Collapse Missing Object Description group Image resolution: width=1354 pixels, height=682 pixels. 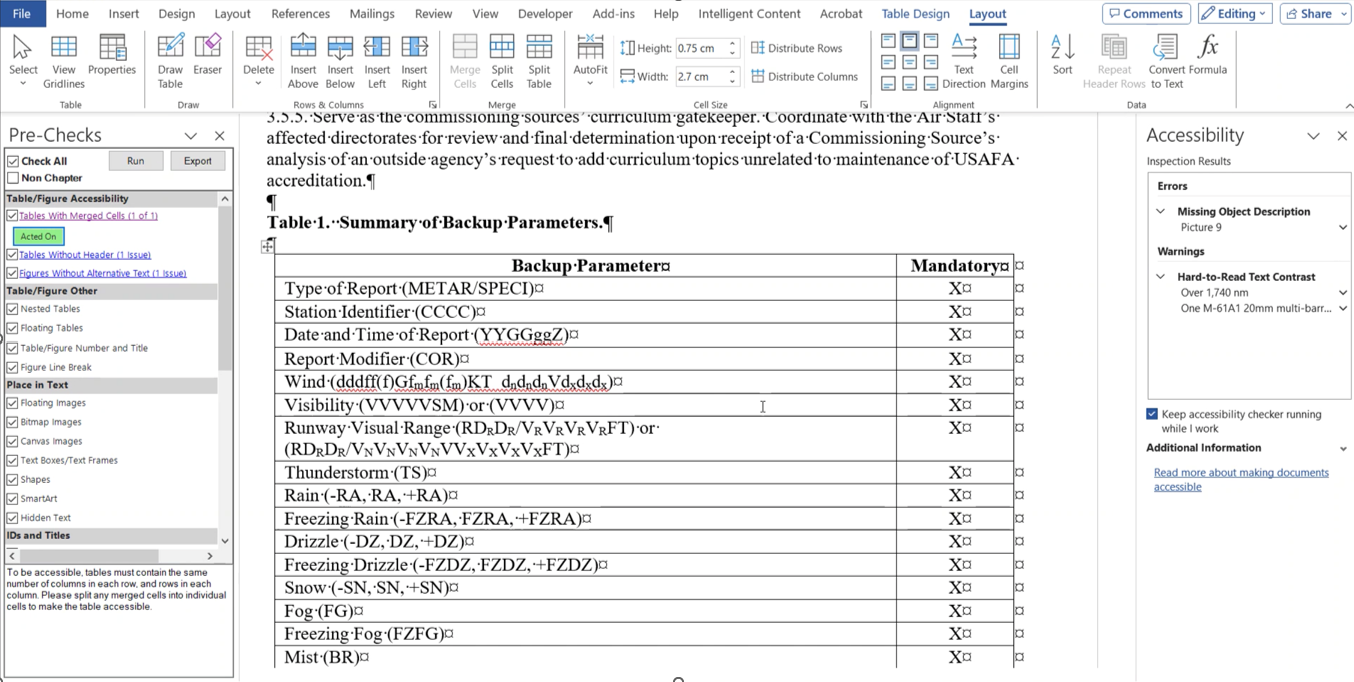pyautogui.click(x=1160, y=212)
